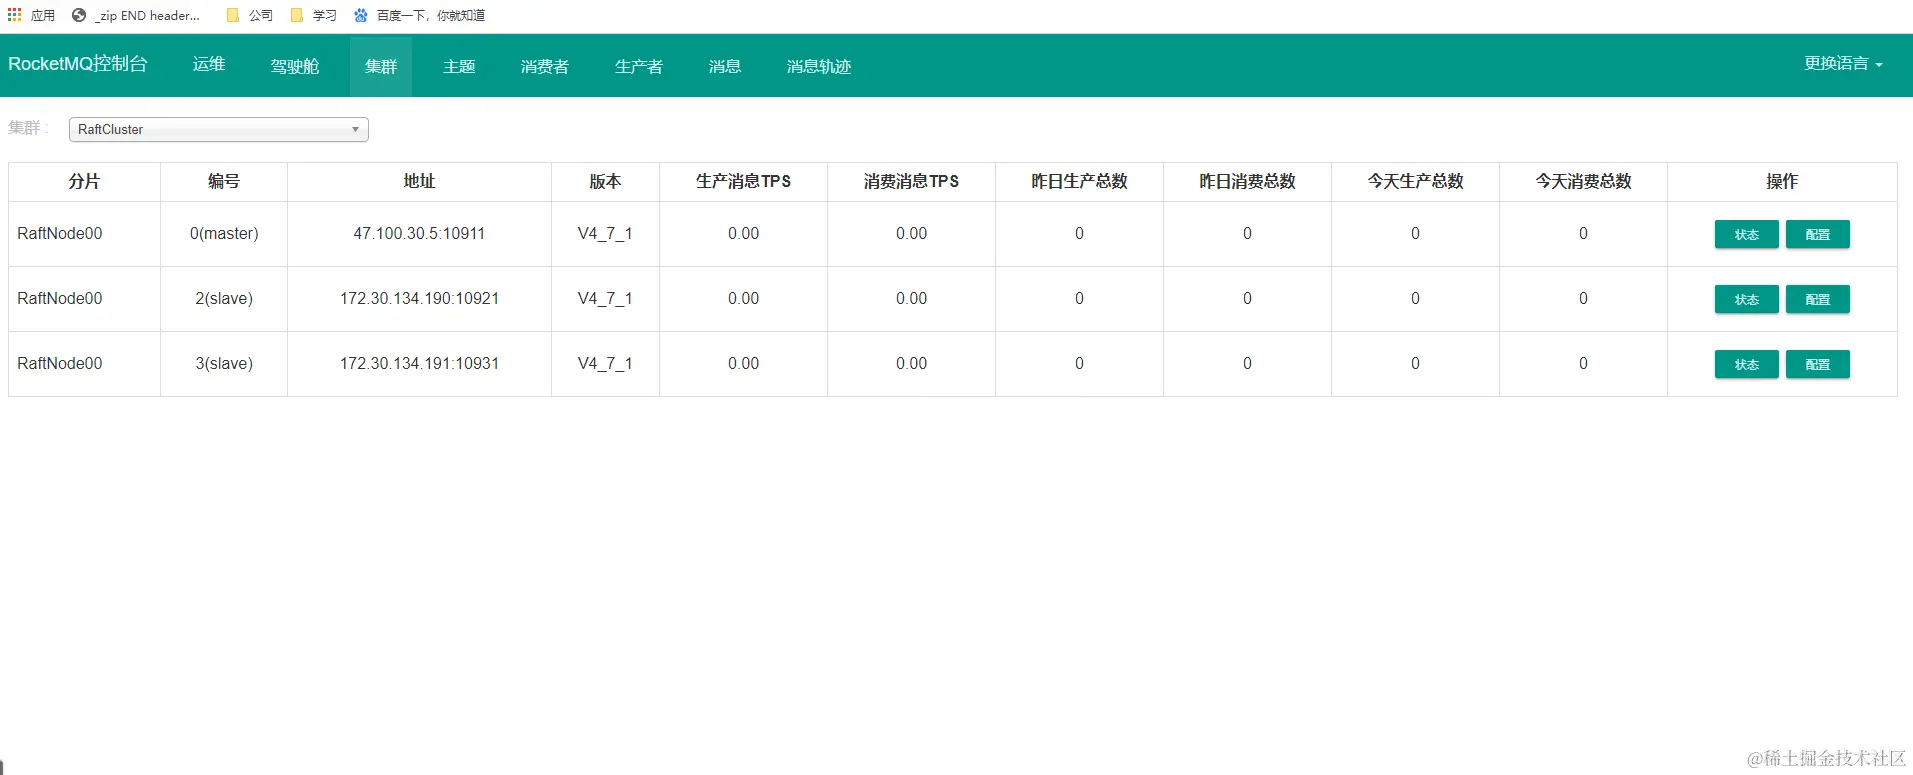The width and height of the screenshot is (1913, 775).
Task: Open the RaftCluster cluster dropdown
Action: [x=219, y=129]
